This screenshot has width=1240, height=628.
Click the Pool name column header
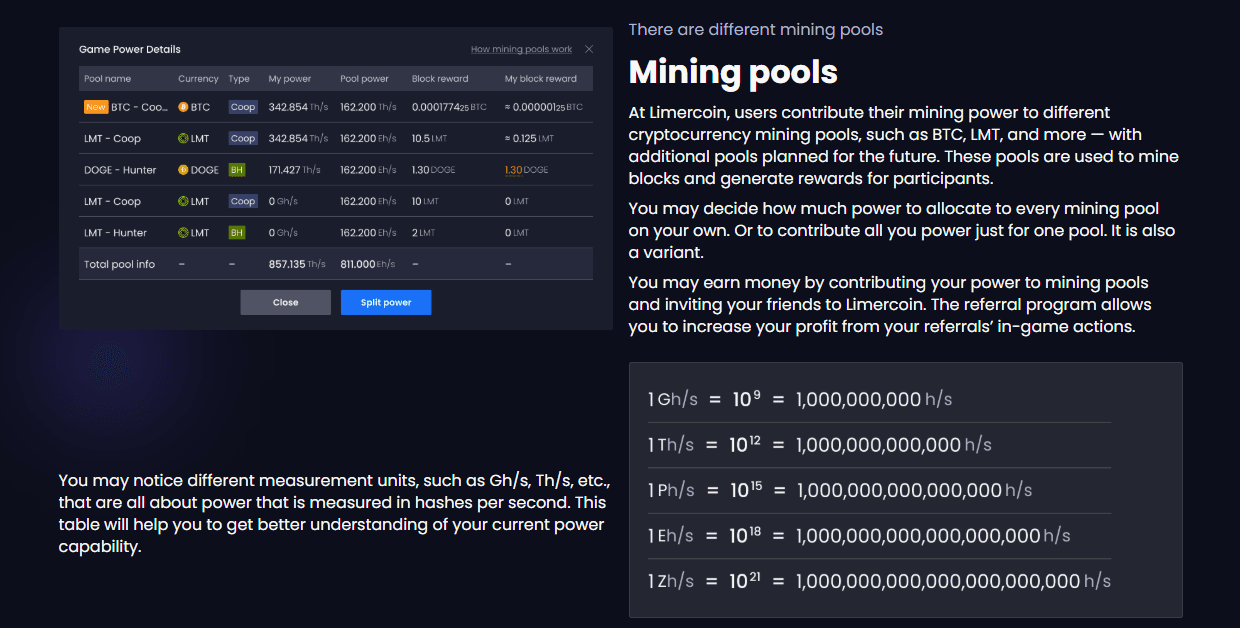[107, 79]
